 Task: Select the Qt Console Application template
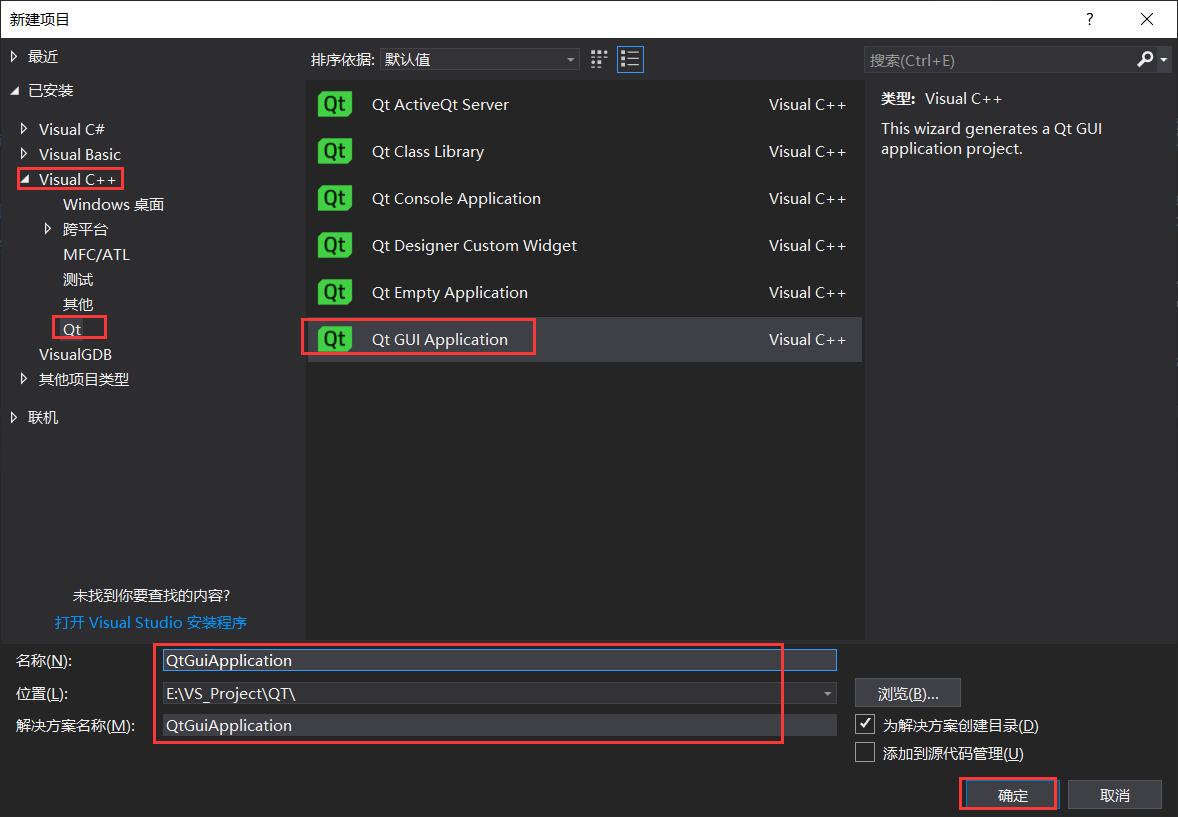456,198
